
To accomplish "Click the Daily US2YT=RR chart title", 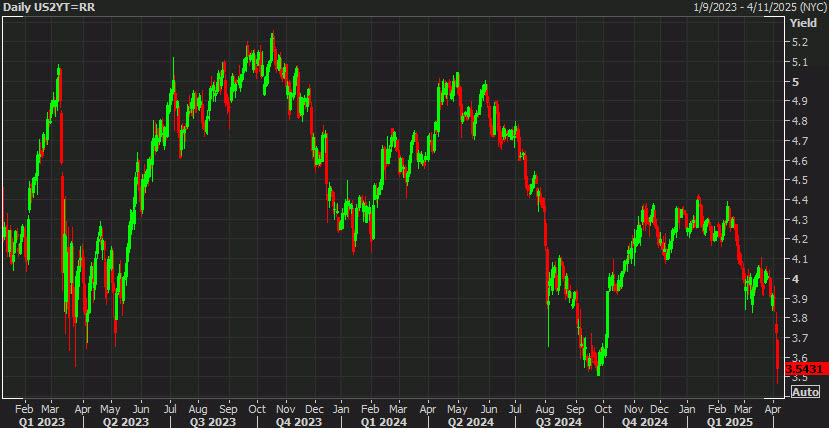I will pos(48,7).
